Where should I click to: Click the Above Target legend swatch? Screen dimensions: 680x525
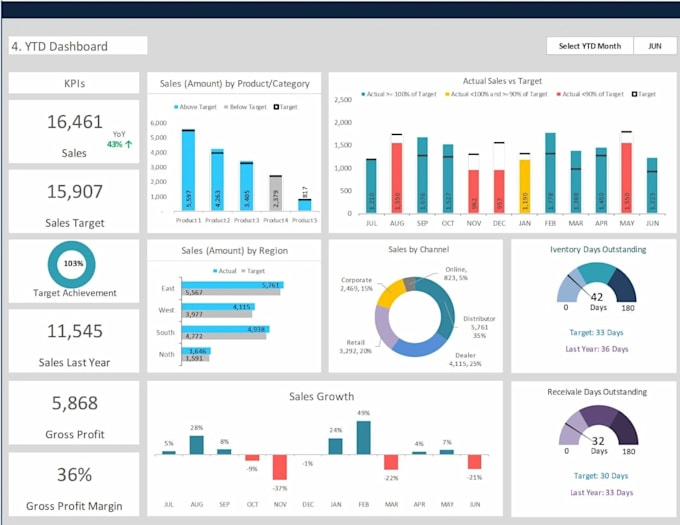pos(176,107)
